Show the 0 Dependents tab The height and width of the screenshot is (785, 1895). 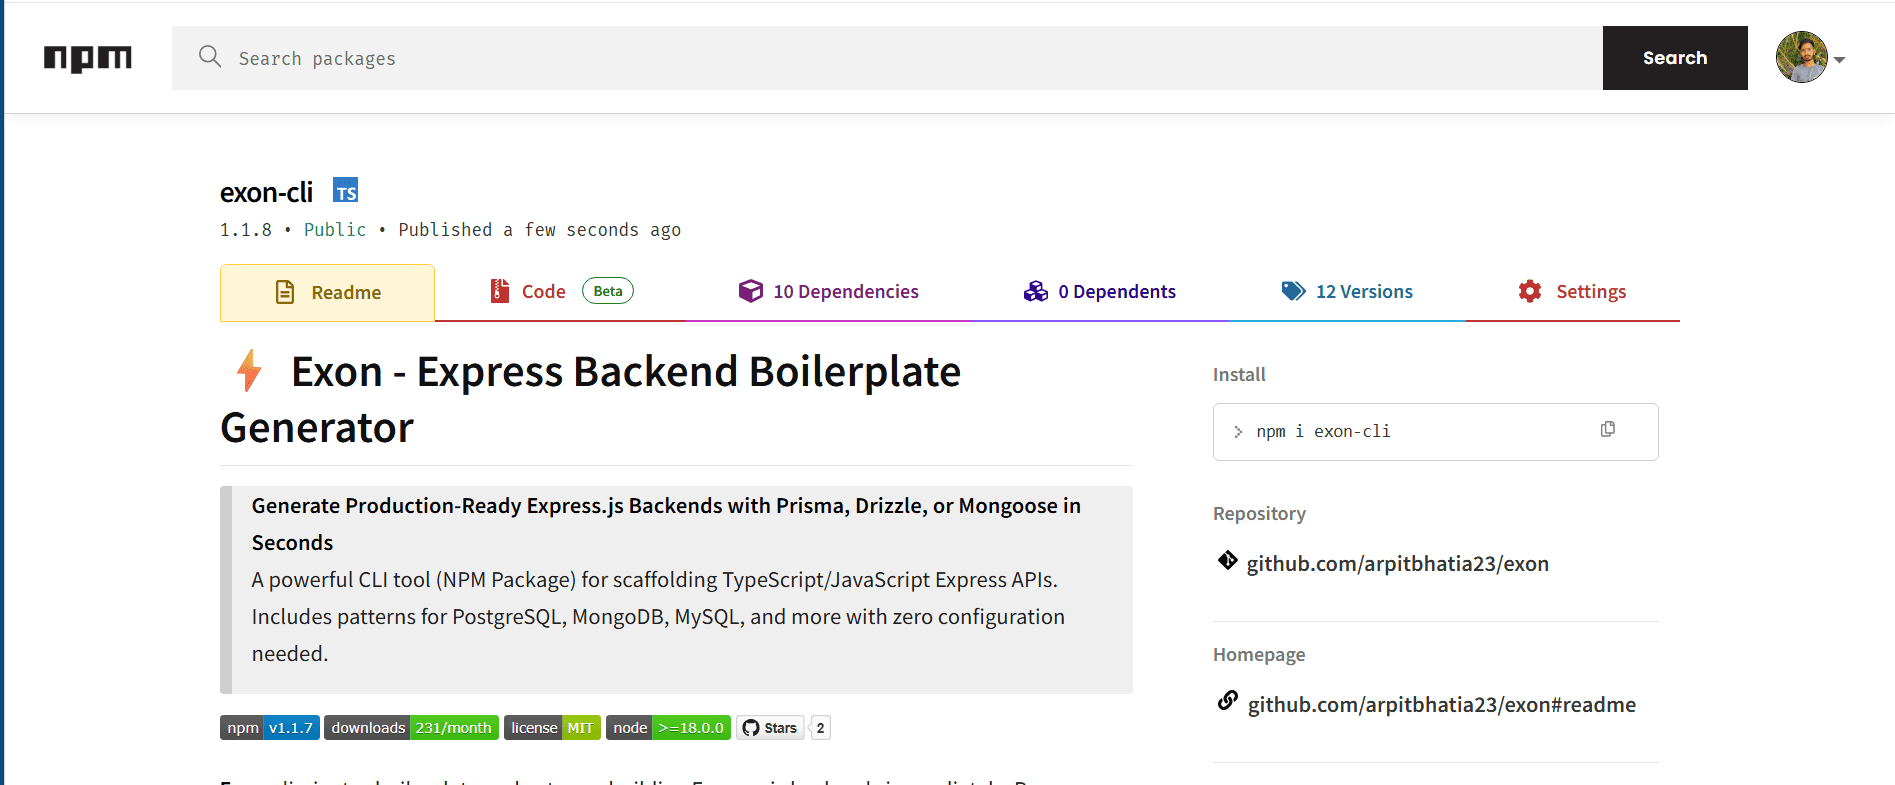coord(1100,292)
